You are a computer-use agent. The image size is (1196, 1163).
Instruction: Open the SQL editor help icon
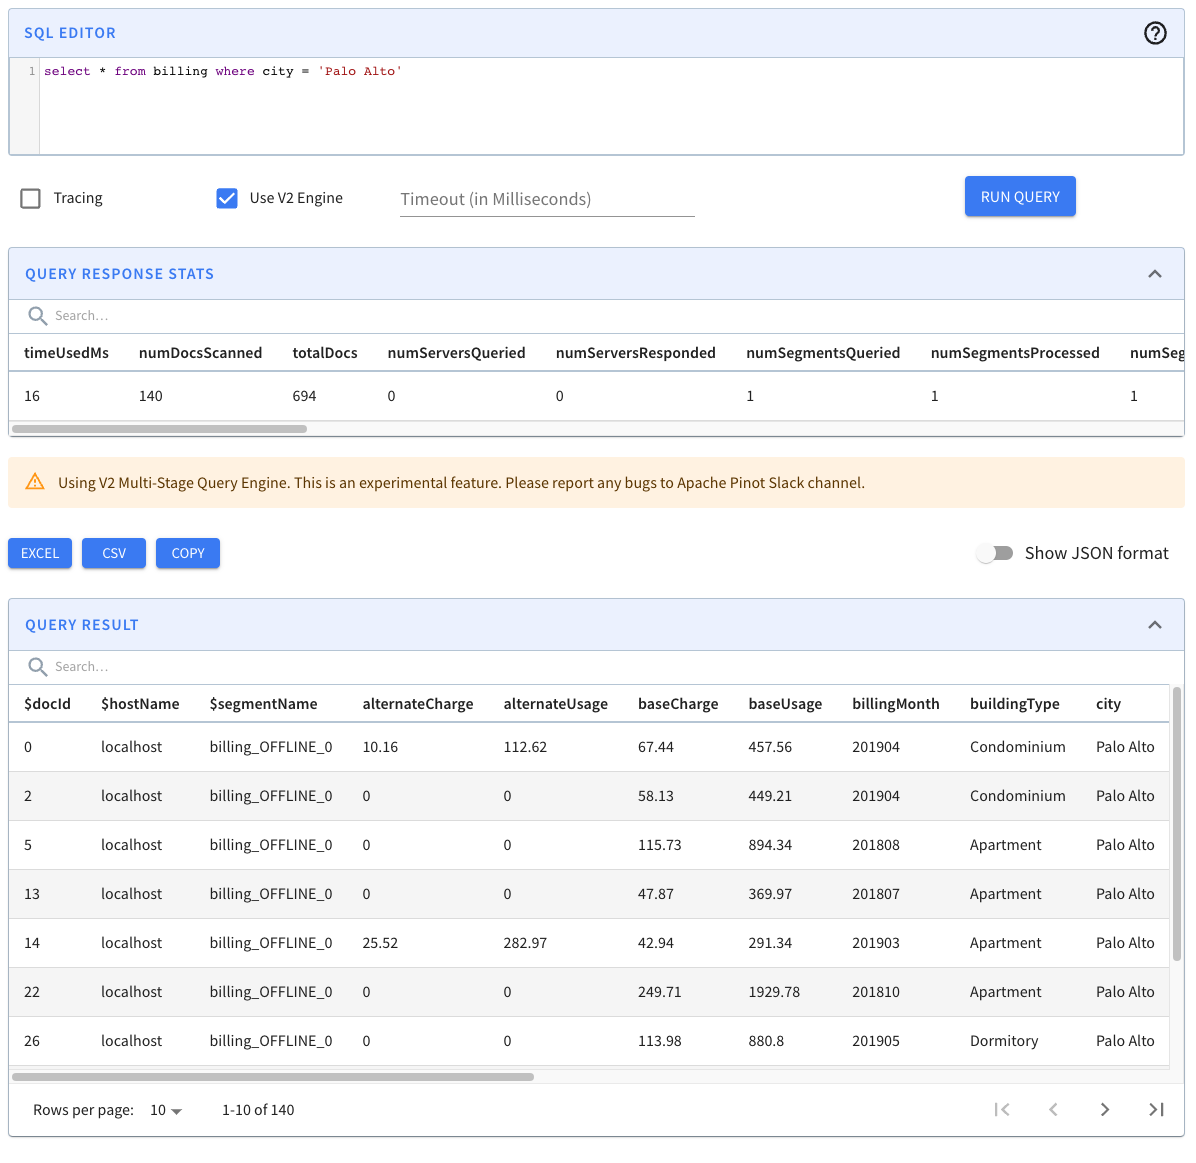tap(1155, 33)
